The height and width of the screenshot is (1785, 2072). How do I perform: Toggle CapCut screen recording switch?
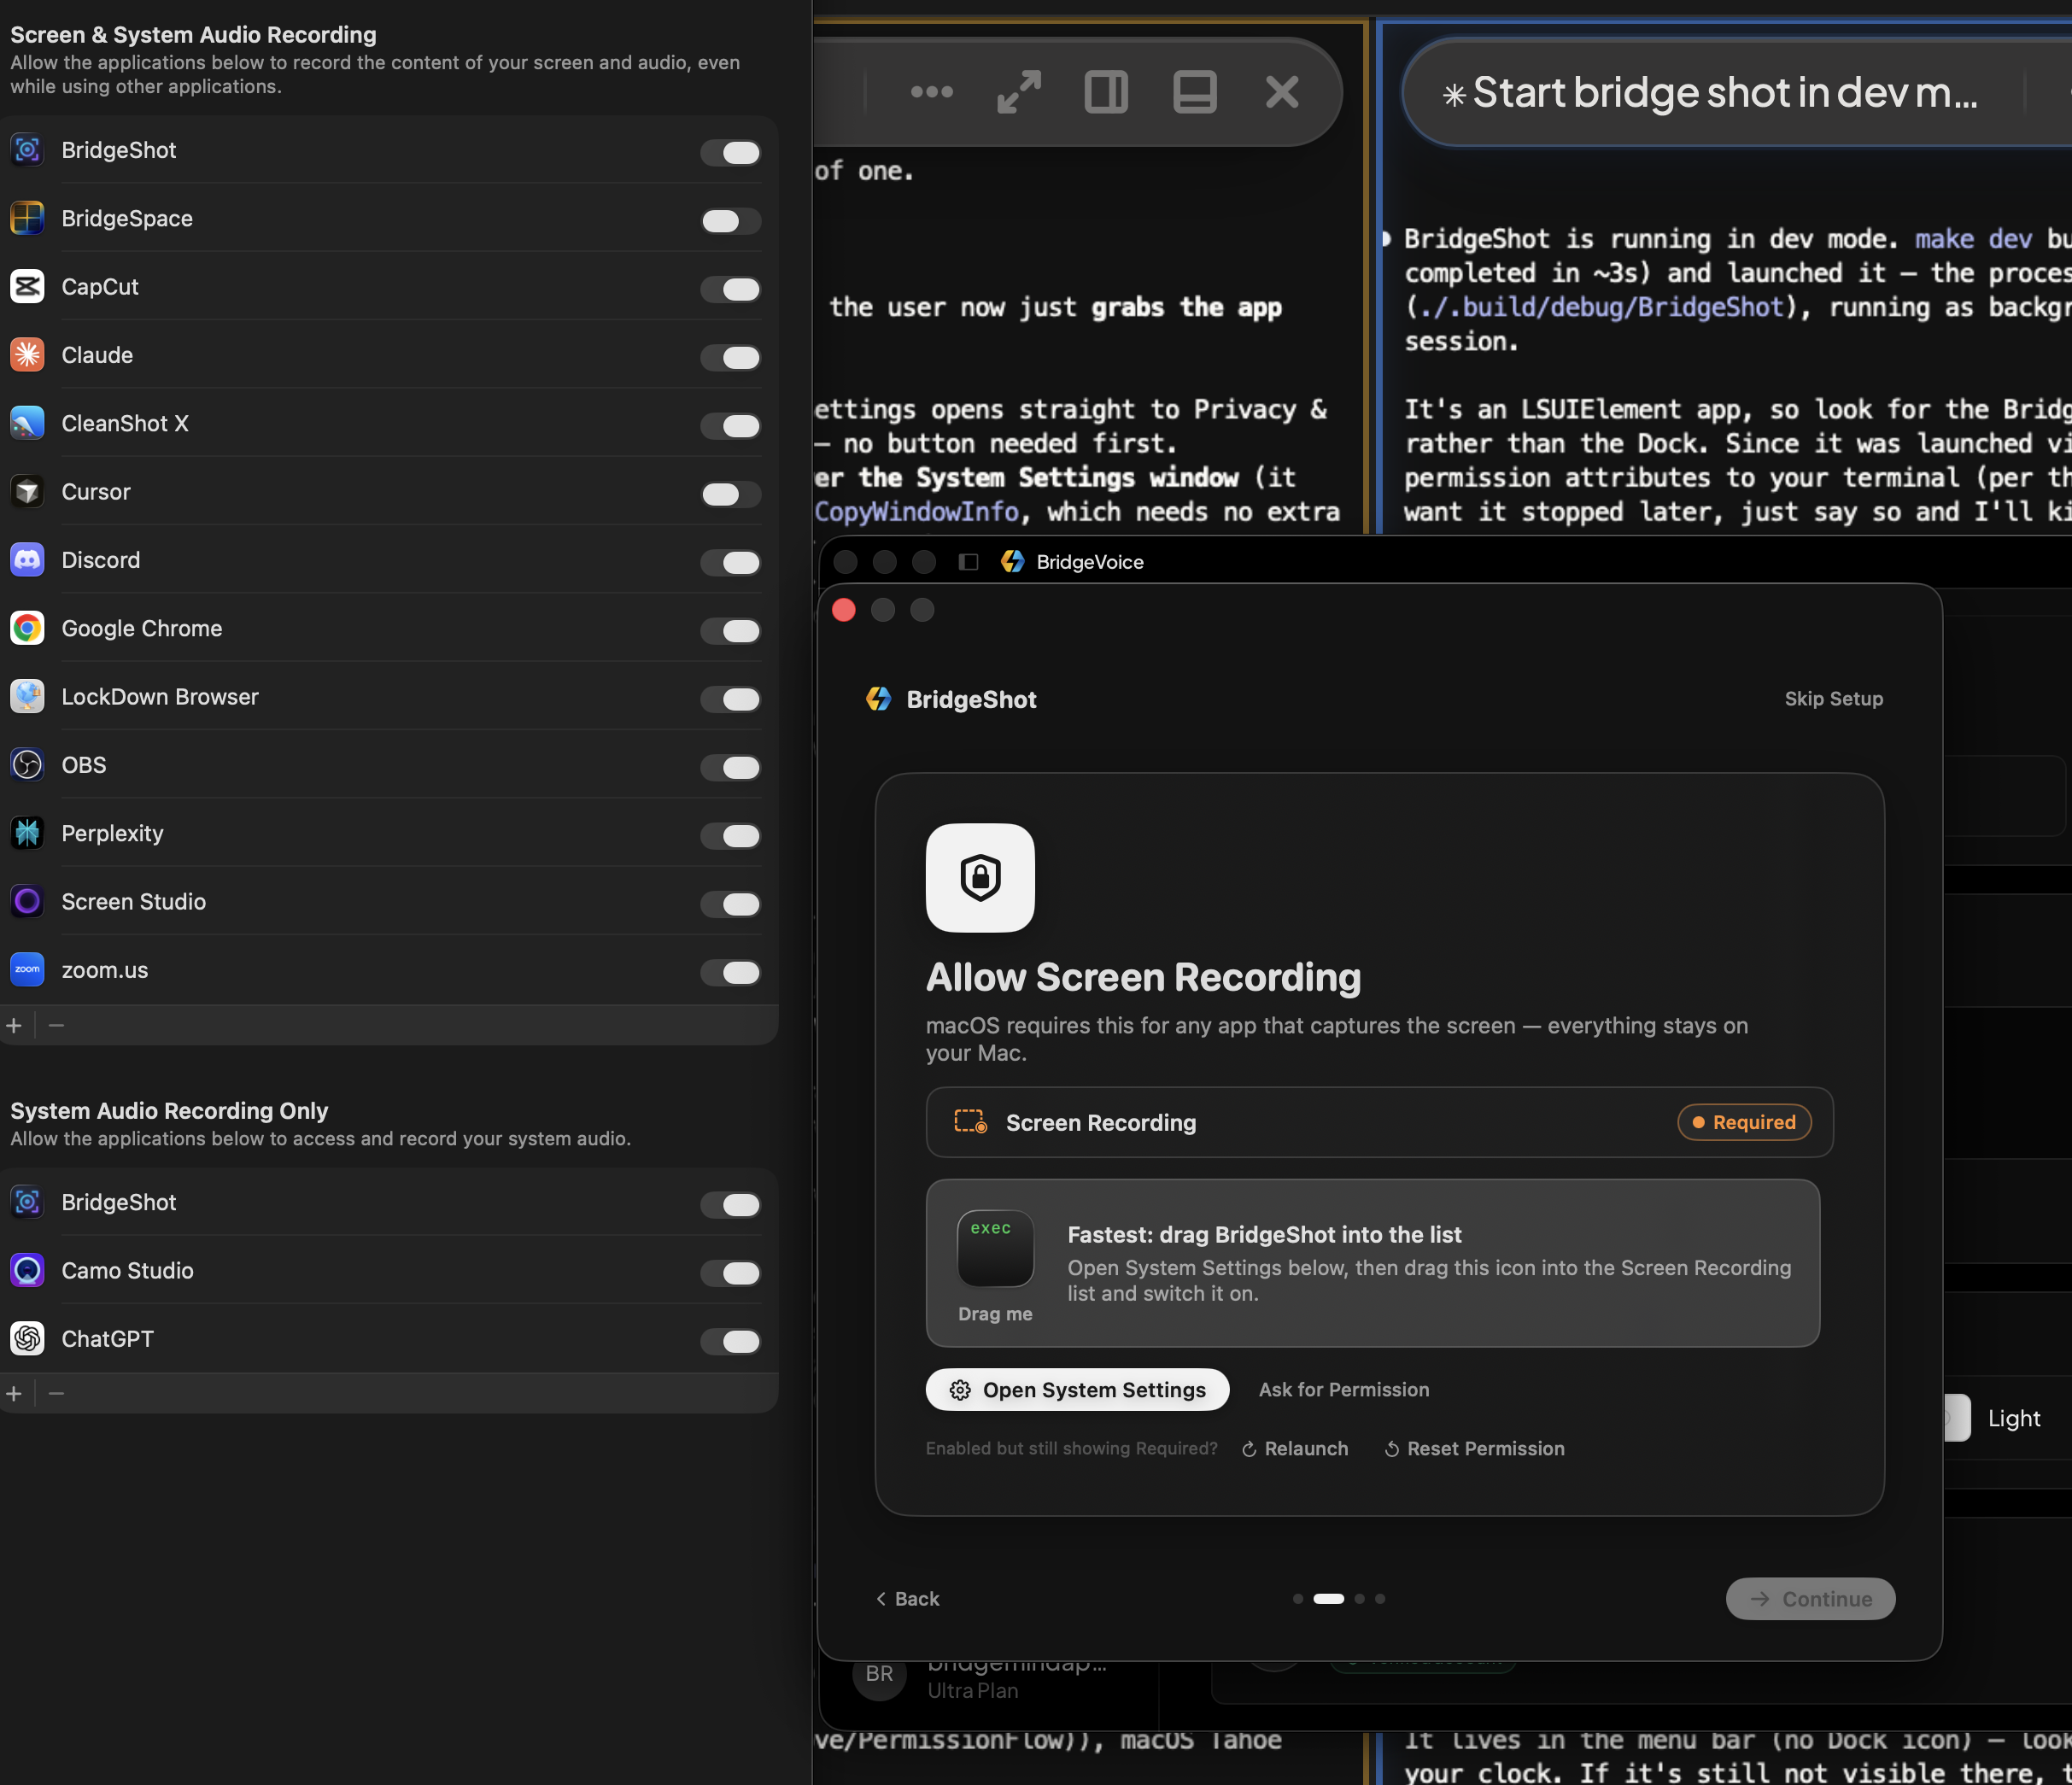[731, 289]
